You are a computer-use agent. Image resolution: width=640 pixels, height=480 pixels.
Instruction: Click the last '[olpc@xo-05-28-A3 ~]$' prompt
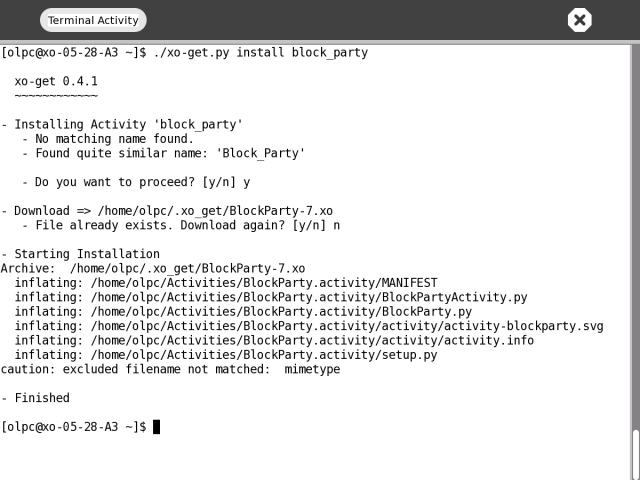[x=74, y=427]
